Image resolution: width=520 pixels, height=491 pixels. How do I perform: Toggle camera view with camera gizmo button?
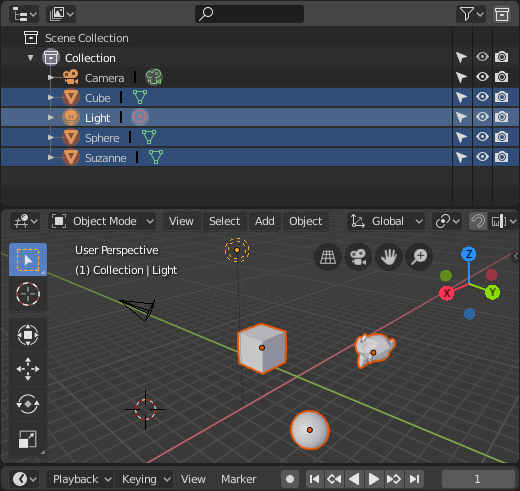358,257
